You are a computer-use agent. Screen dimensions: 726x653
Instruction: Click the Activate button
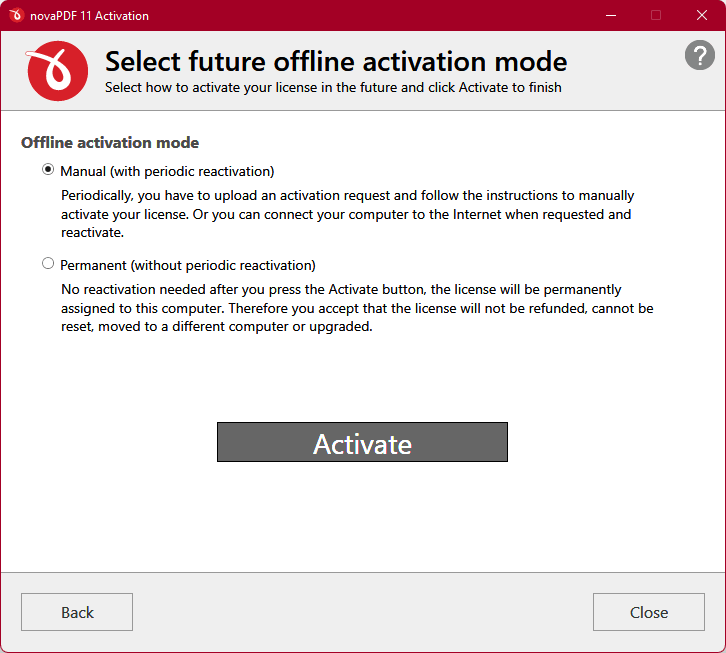click(x=362, y=442)
